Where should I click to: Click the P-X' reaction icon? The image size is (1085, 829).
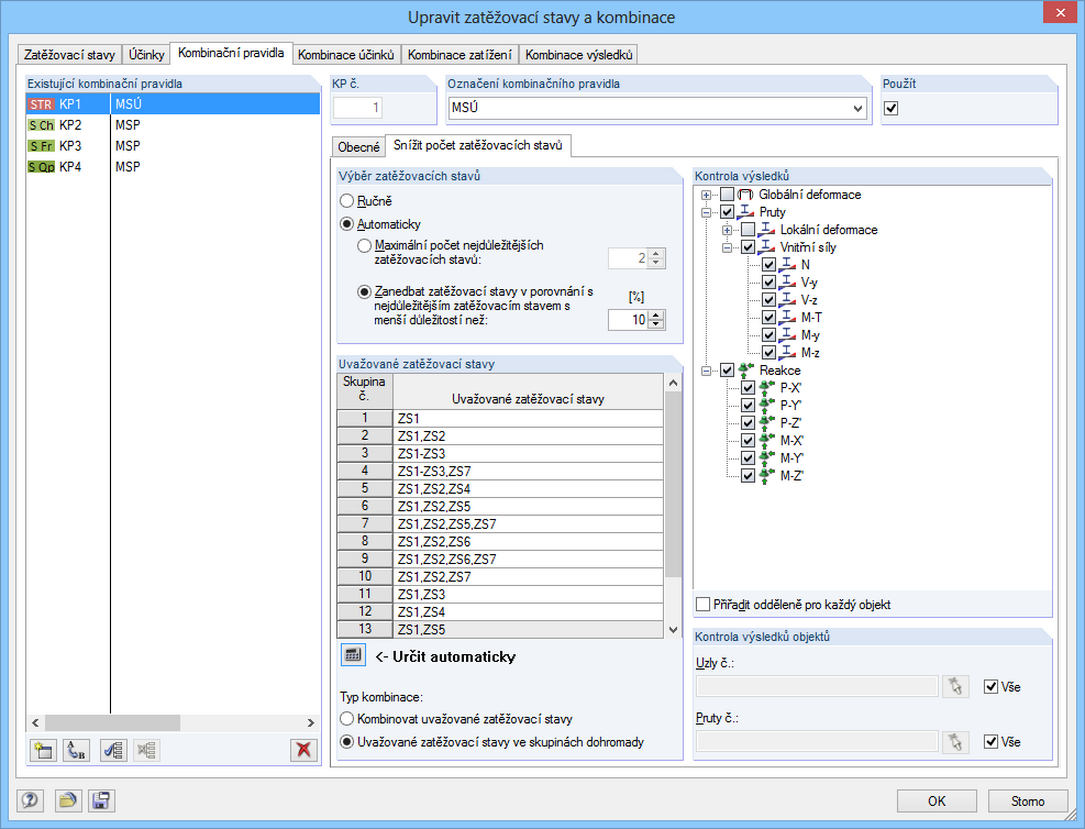(767, 388)
